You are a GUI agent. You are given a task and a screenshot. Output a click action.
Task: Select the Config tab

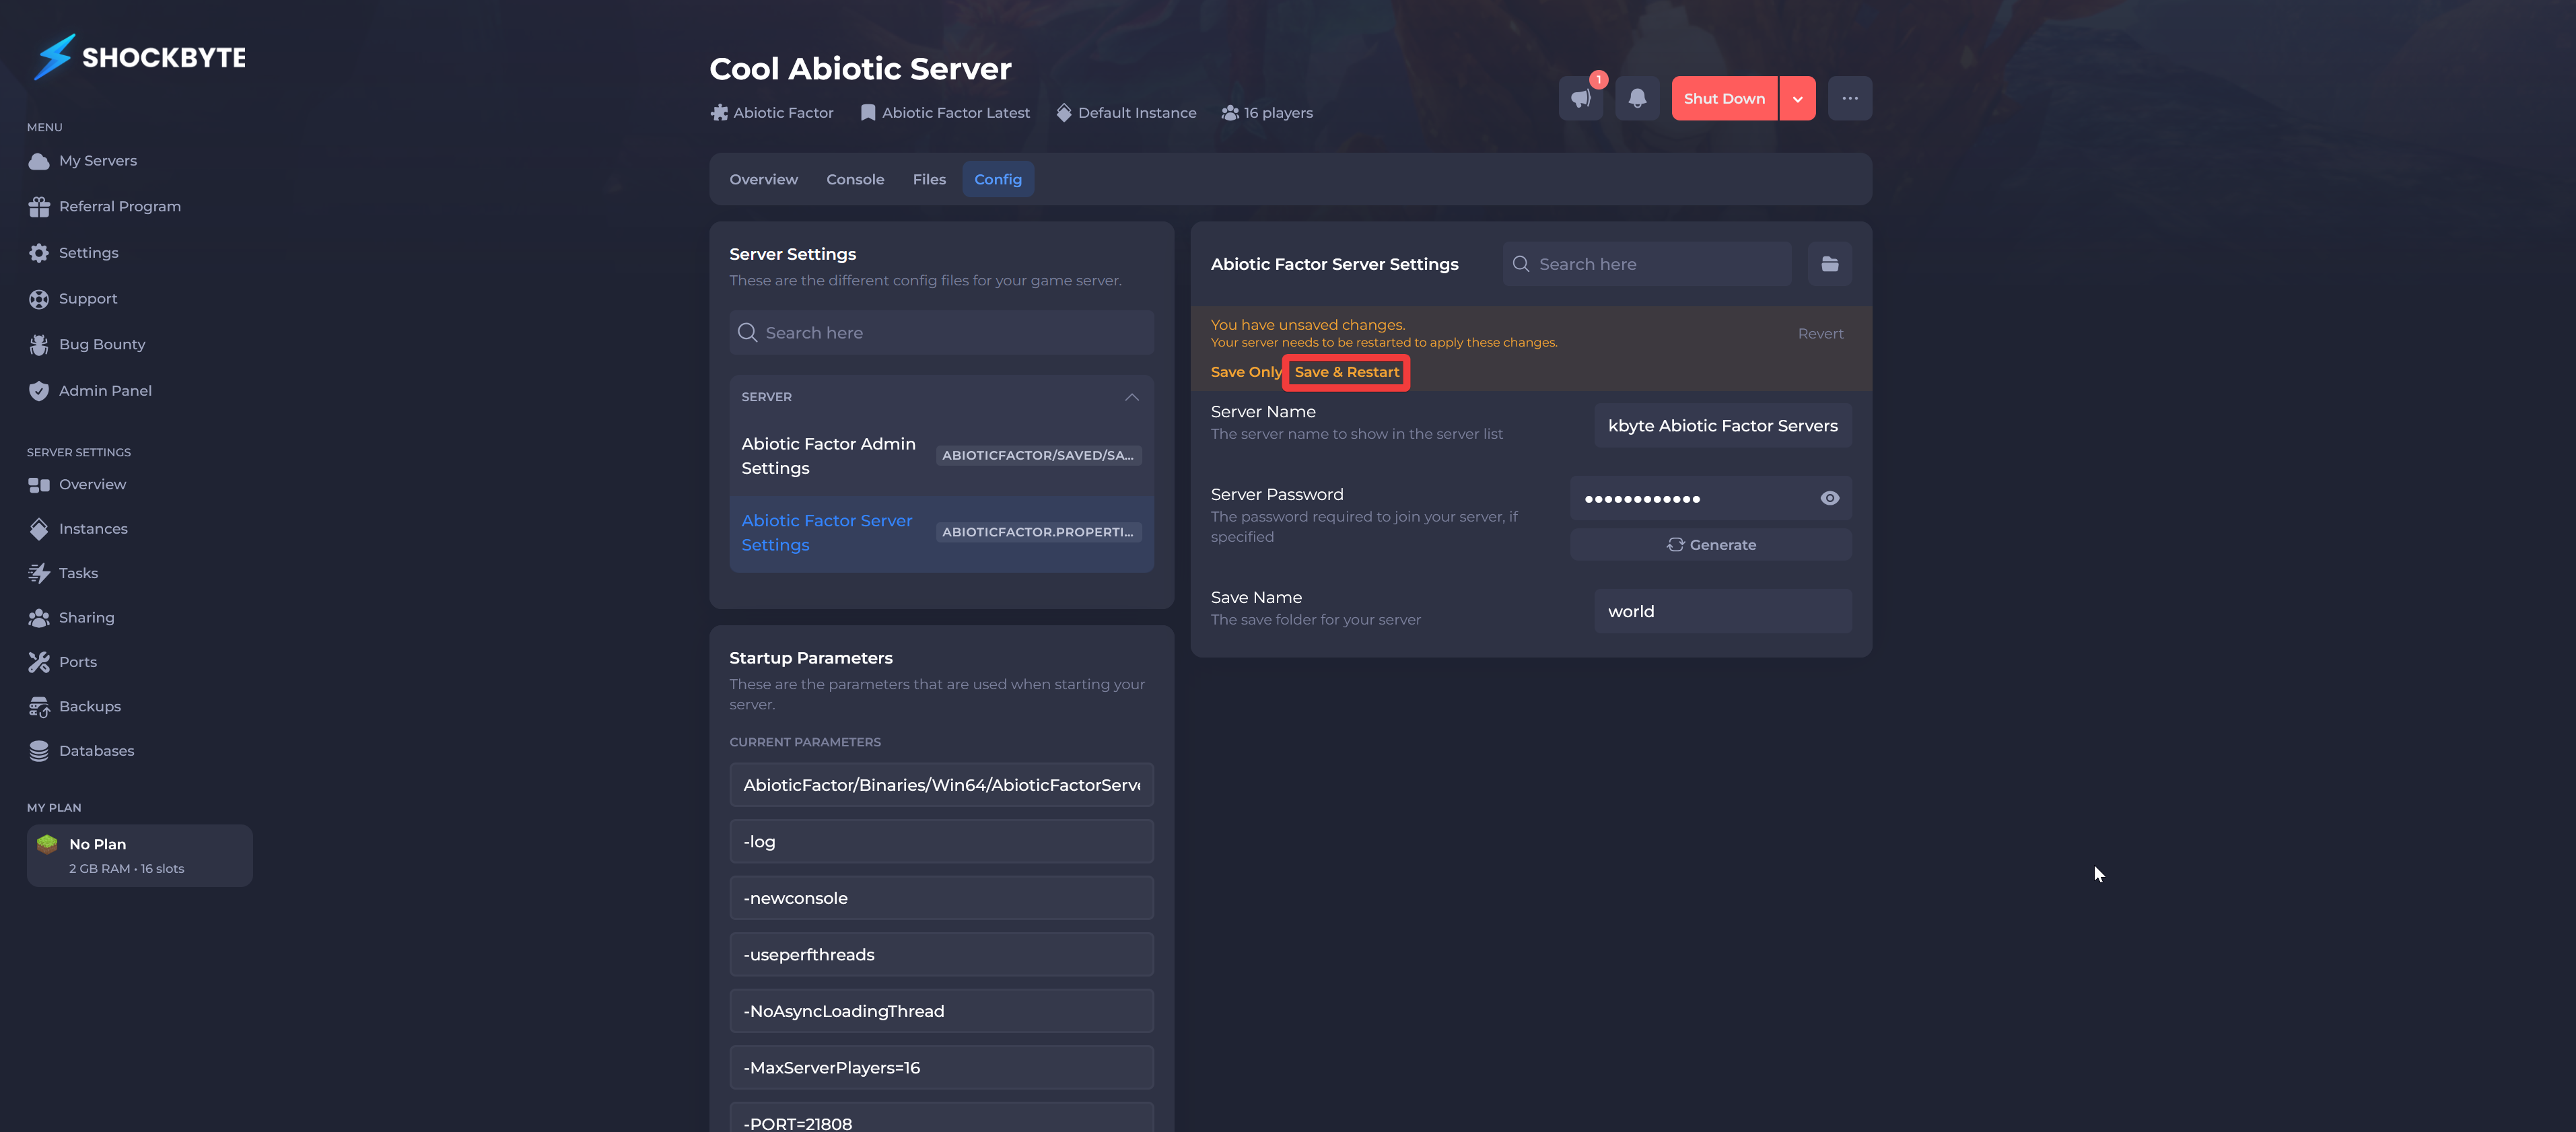pos(998,179)
